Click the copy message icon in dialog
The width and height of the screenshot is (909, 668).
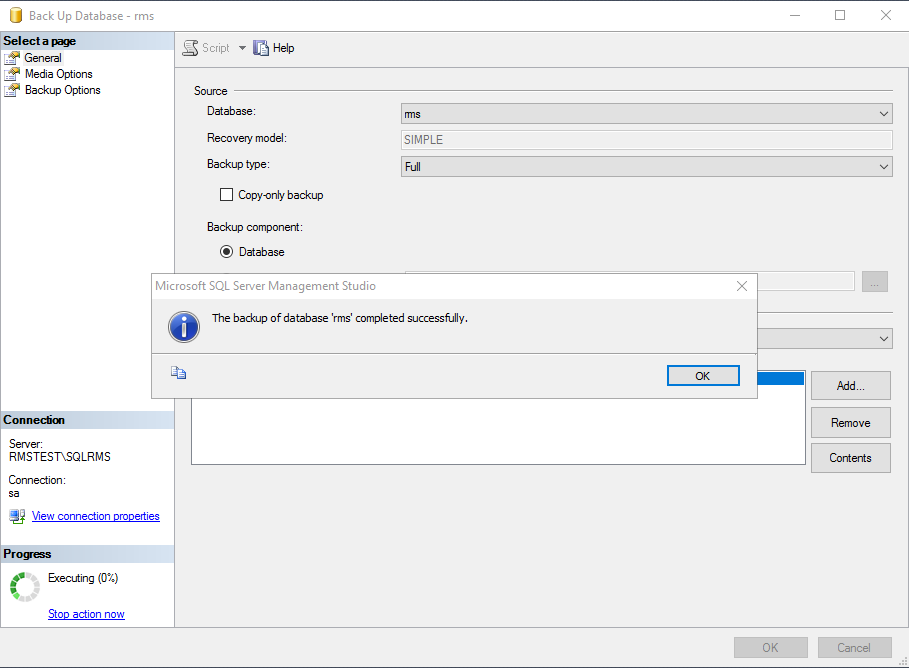point(179,373)
